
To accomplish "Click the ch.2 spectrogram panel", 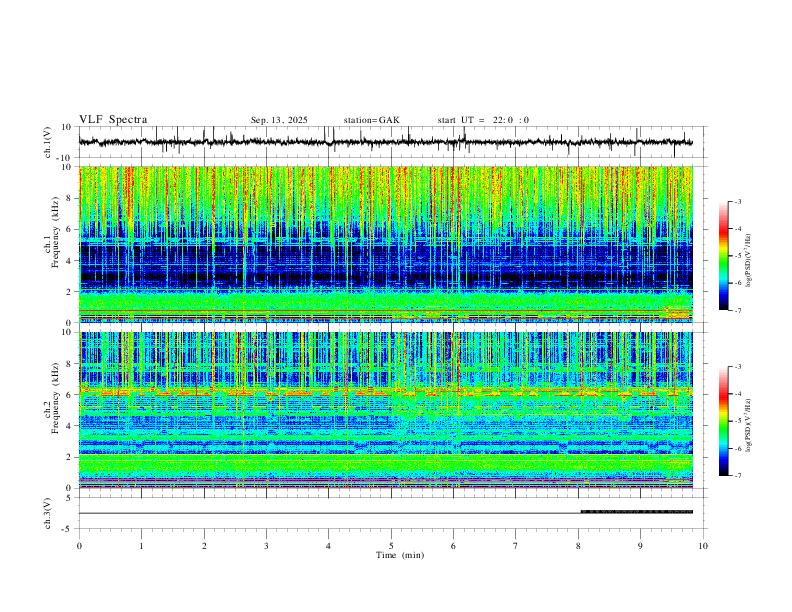I will tap(386, 410).
